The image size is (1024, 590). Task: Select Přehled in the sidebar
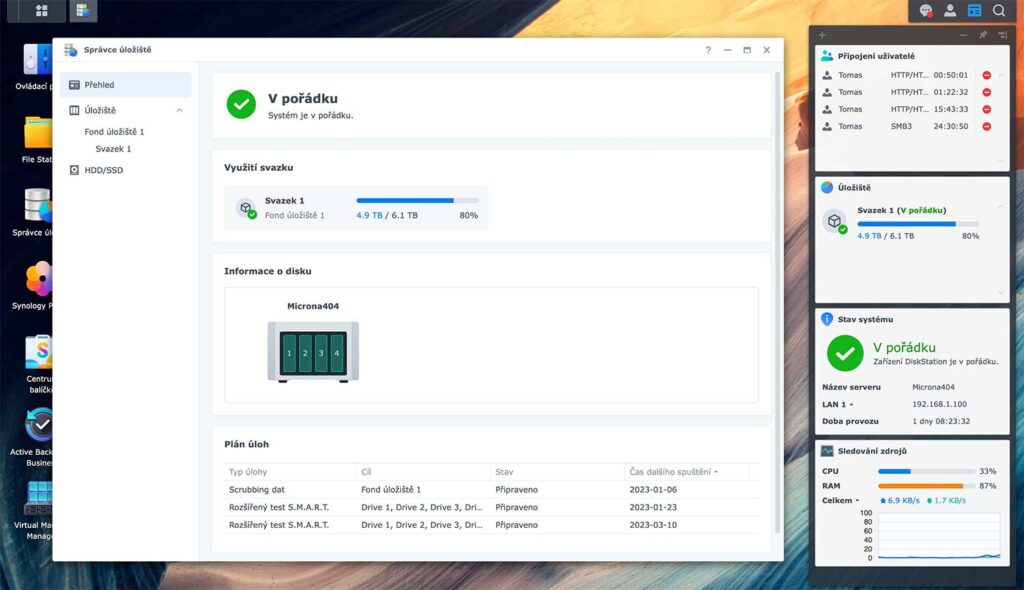125,85
